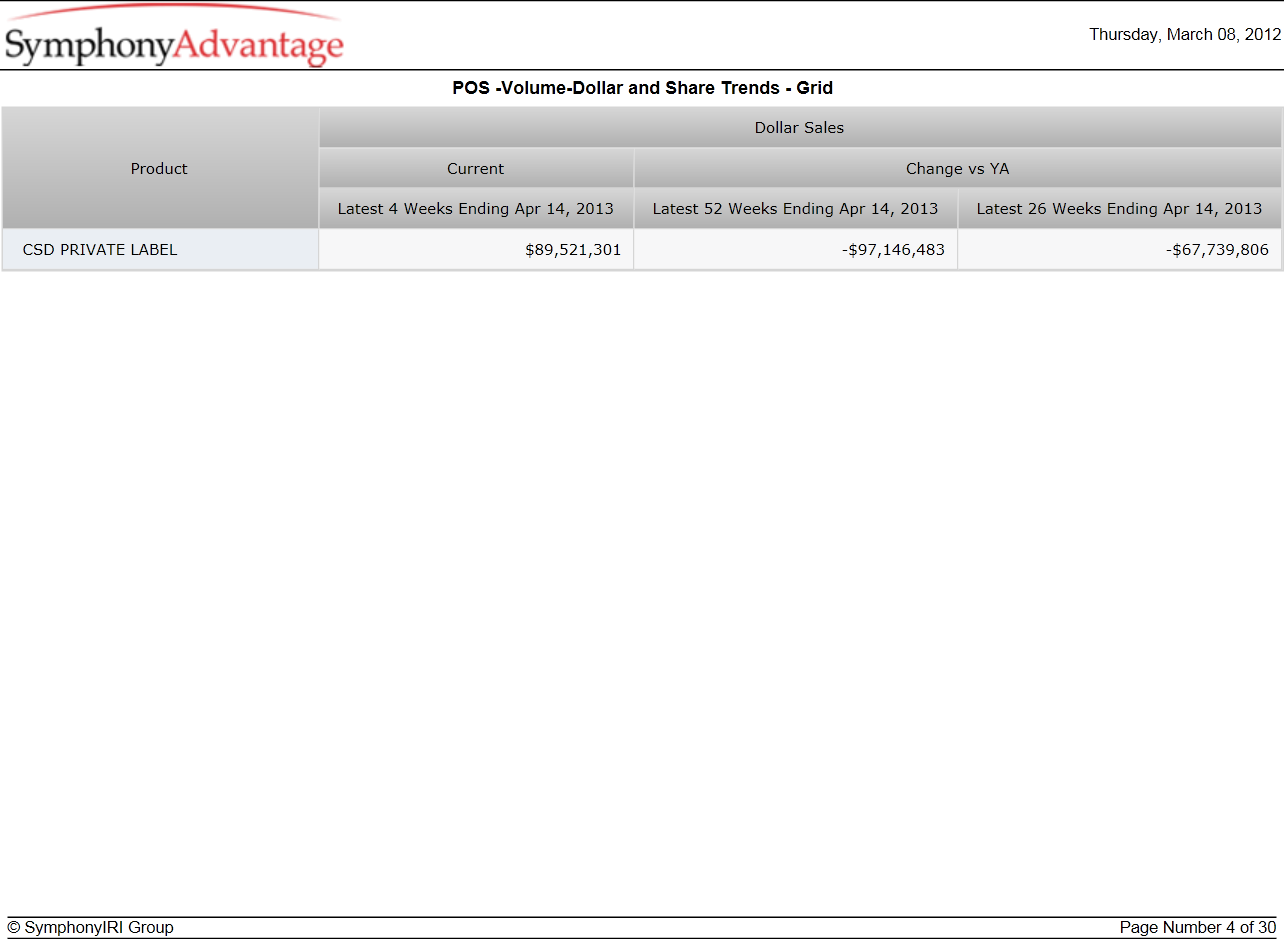This screenshot has height=946, width=1284.
Task: Select Latest 26 Weeks Ending Apr 14, 2013
Action: [1120, 209]
